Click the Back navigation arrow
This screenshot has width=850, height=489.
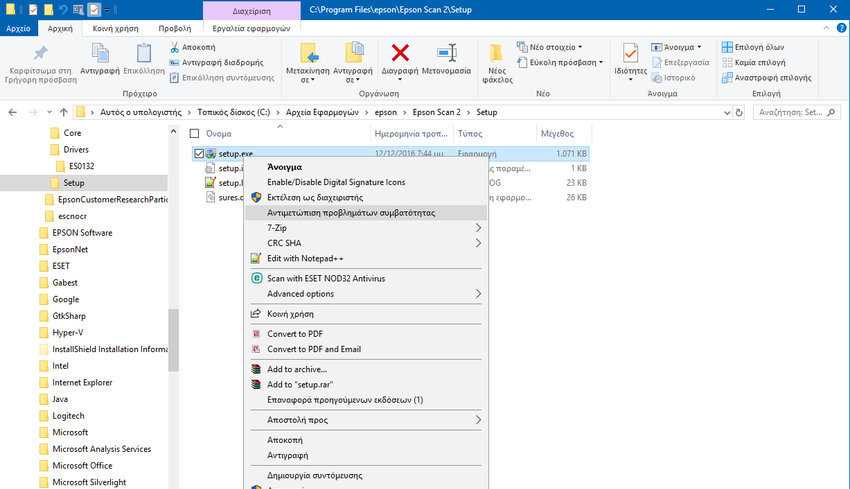pyautogui.click(x=12, y=112)
